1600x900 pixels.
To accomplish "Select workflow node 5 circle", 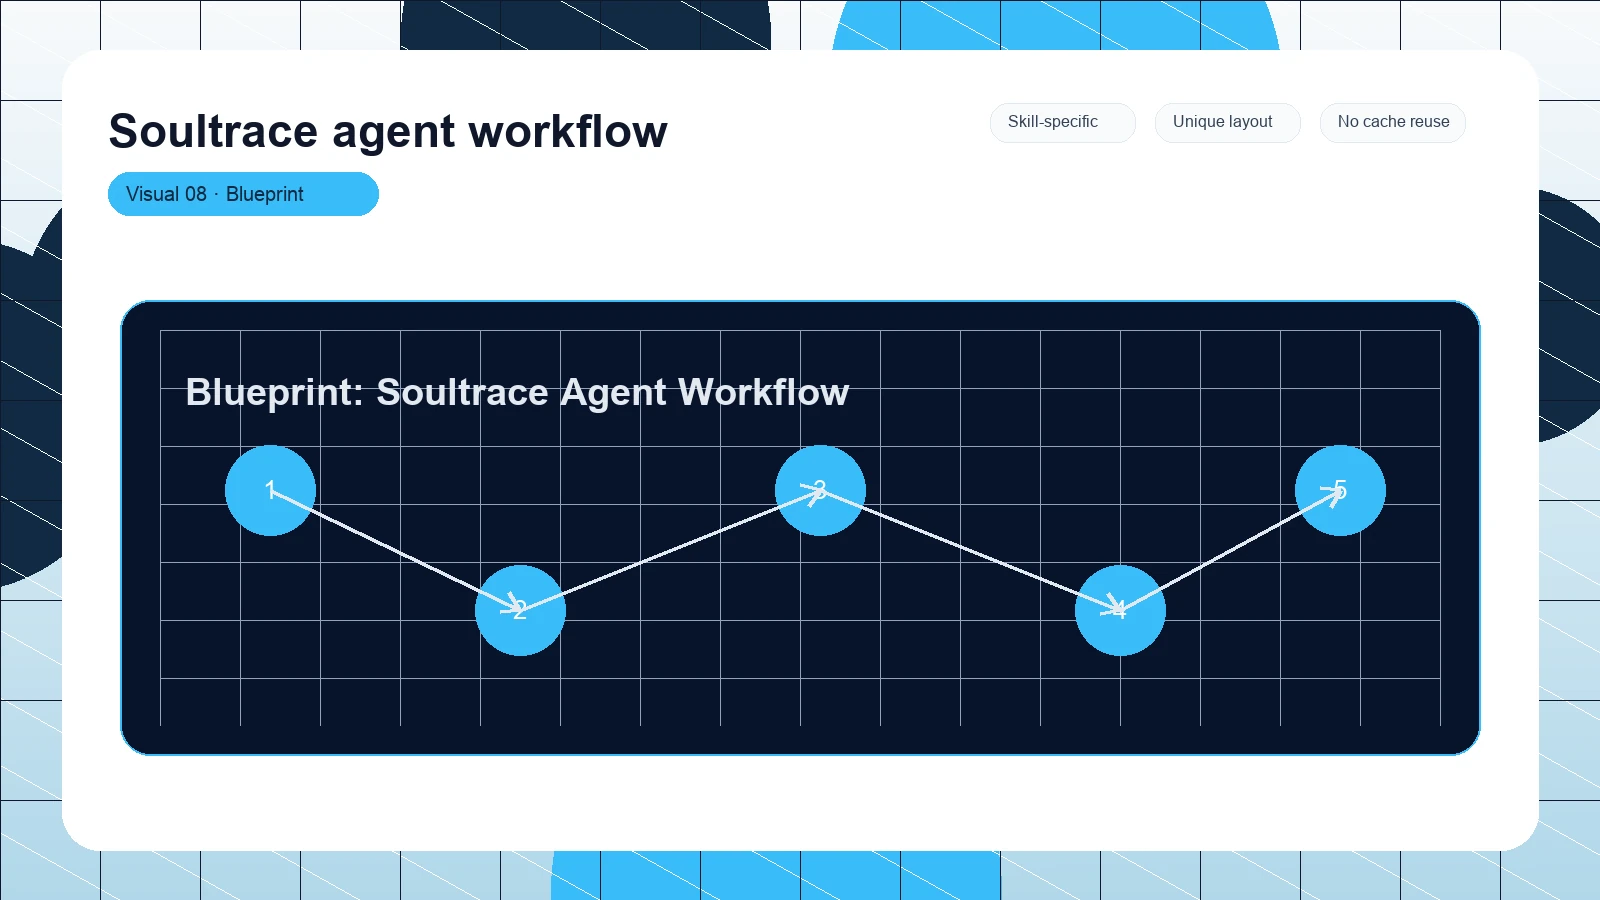I will coord(1340,490).
